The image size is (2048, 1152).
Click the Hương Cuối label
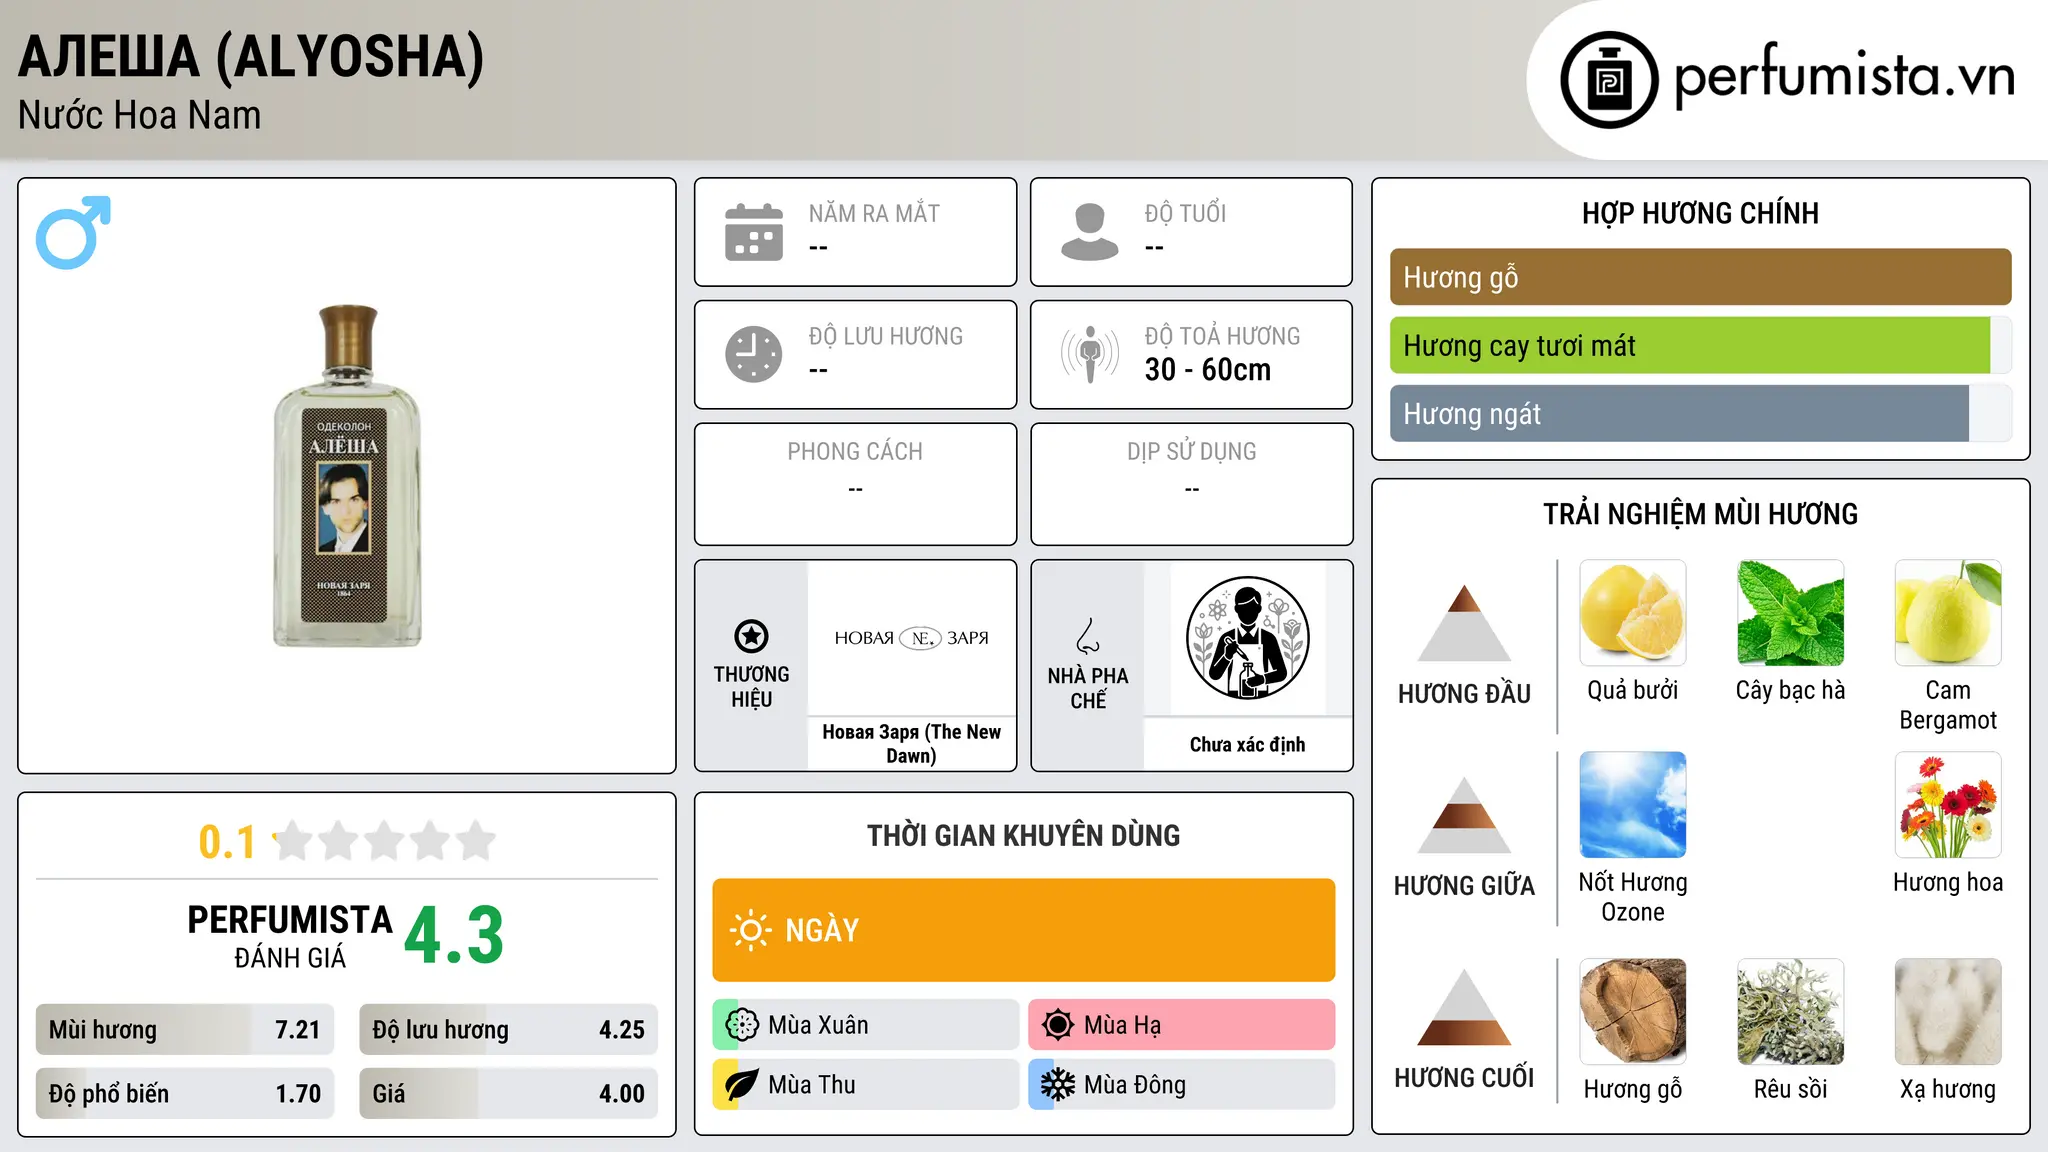[x=1464, y=1078]
